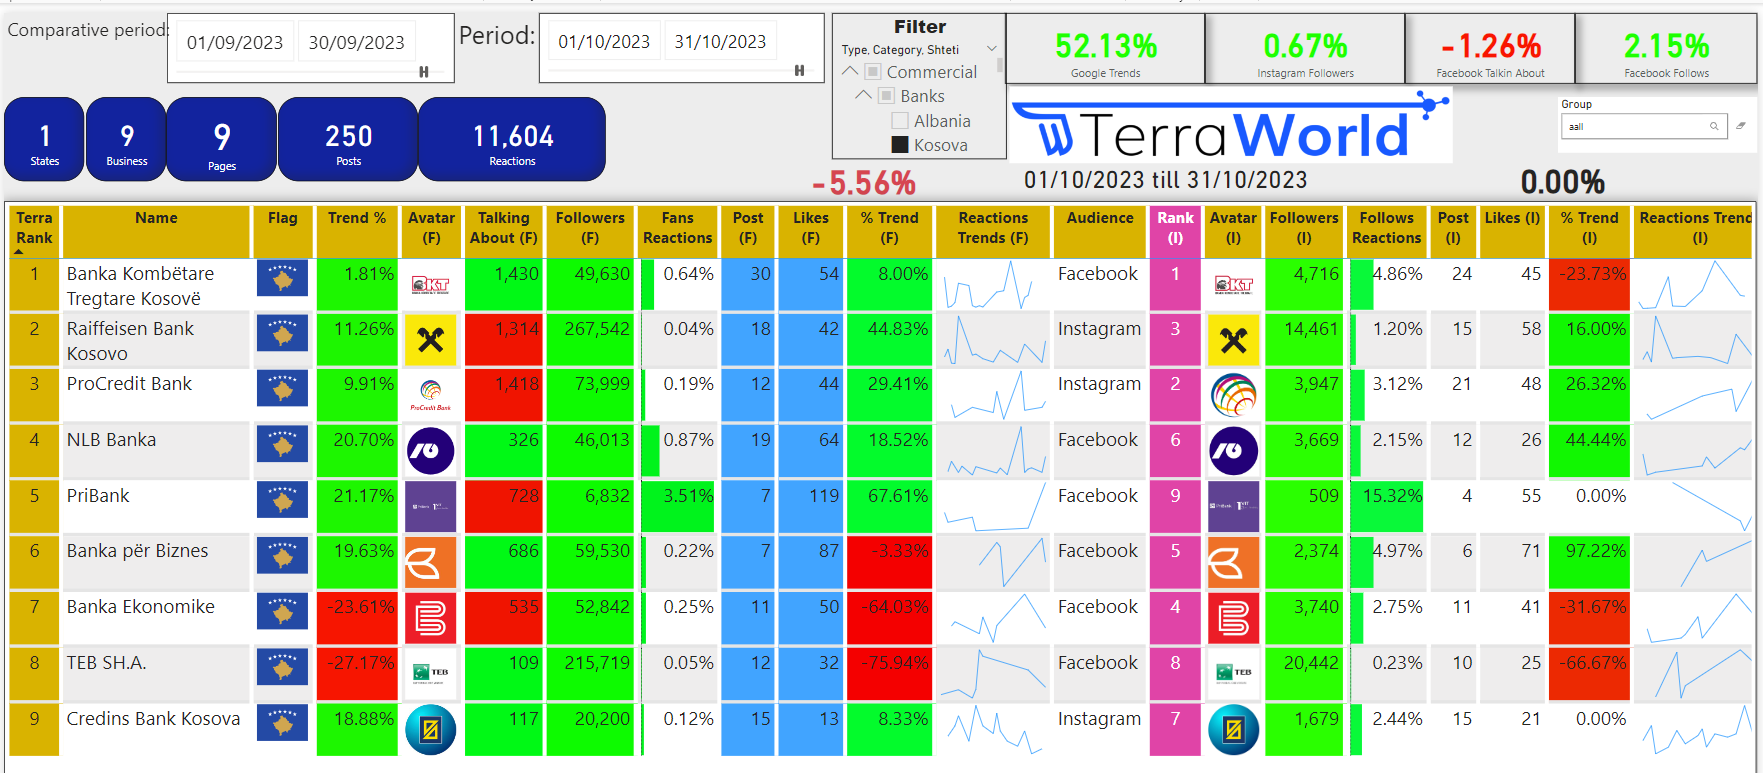1763x773 pixels.
Task: Click the search magnifier in Group box
Action: point(1714,127)
